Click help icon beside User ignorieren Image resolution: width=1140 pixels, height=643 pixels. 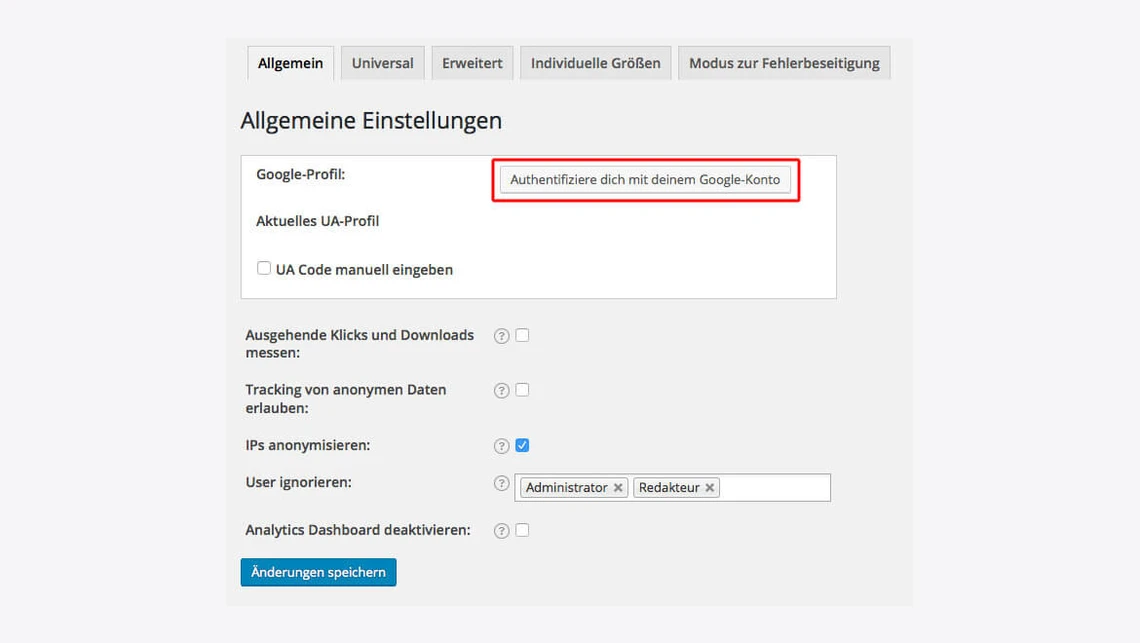[502, 484]
